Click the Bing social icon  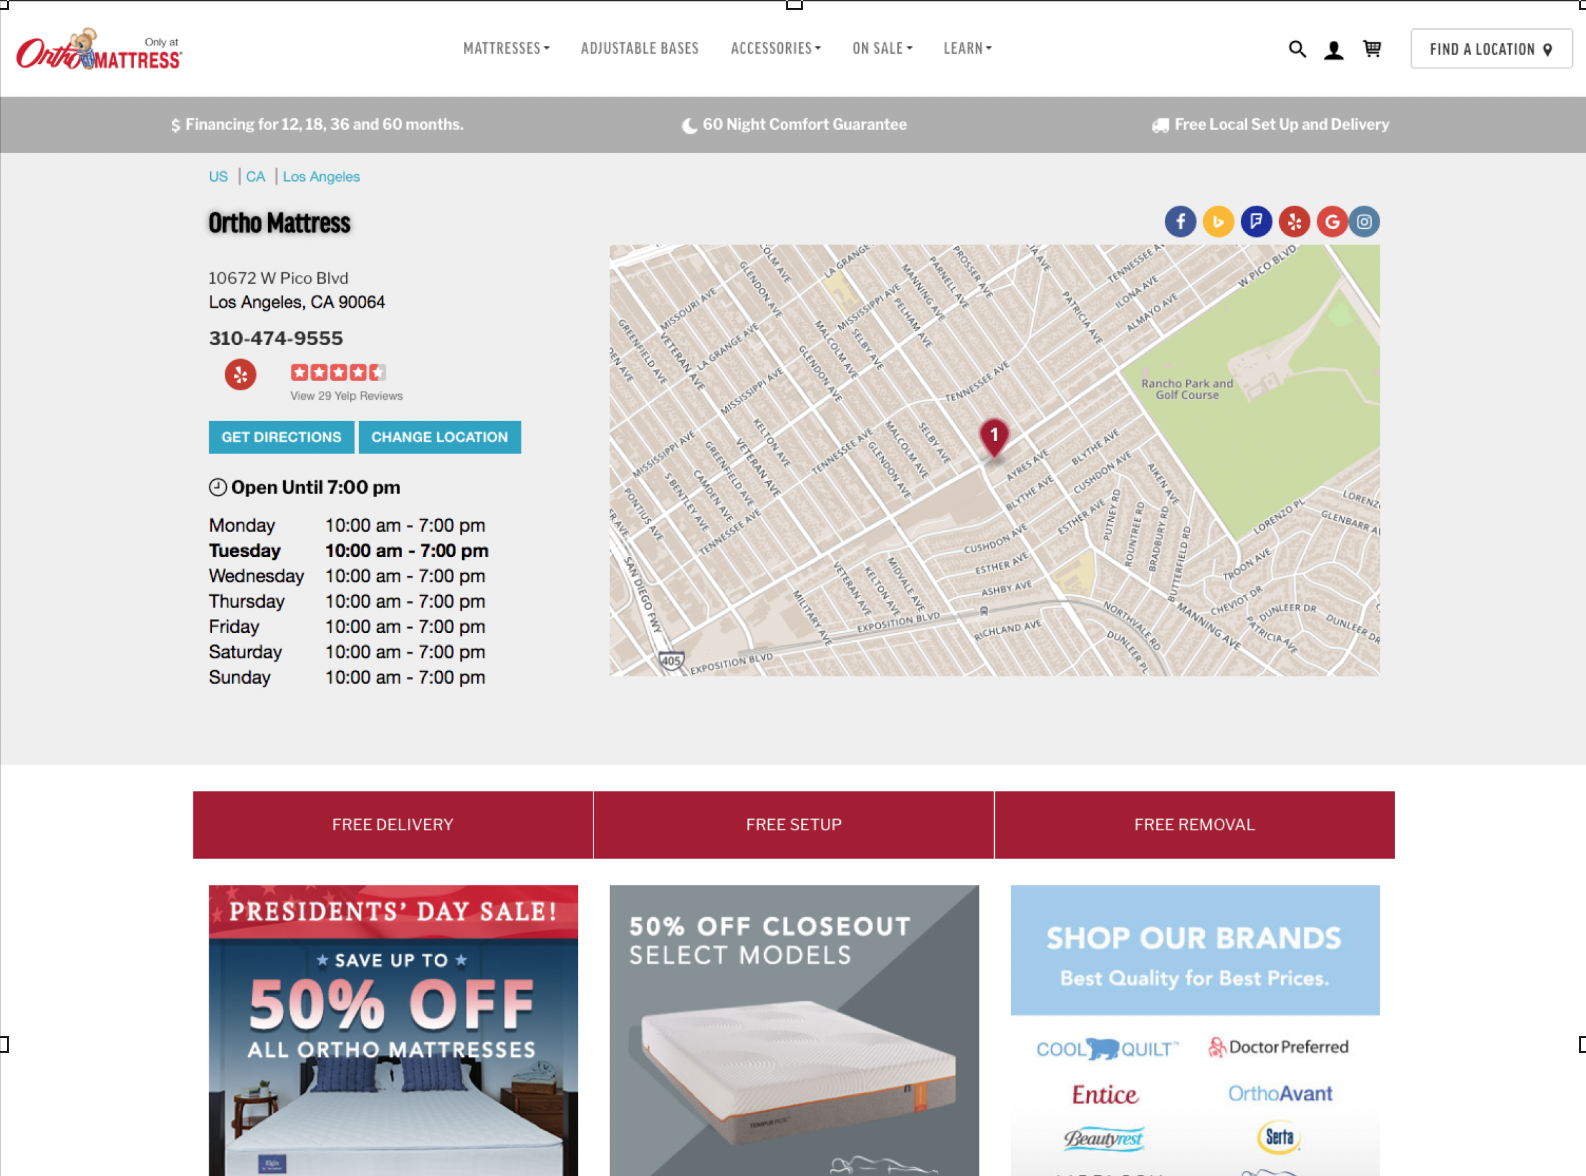tap(1218, 221)
